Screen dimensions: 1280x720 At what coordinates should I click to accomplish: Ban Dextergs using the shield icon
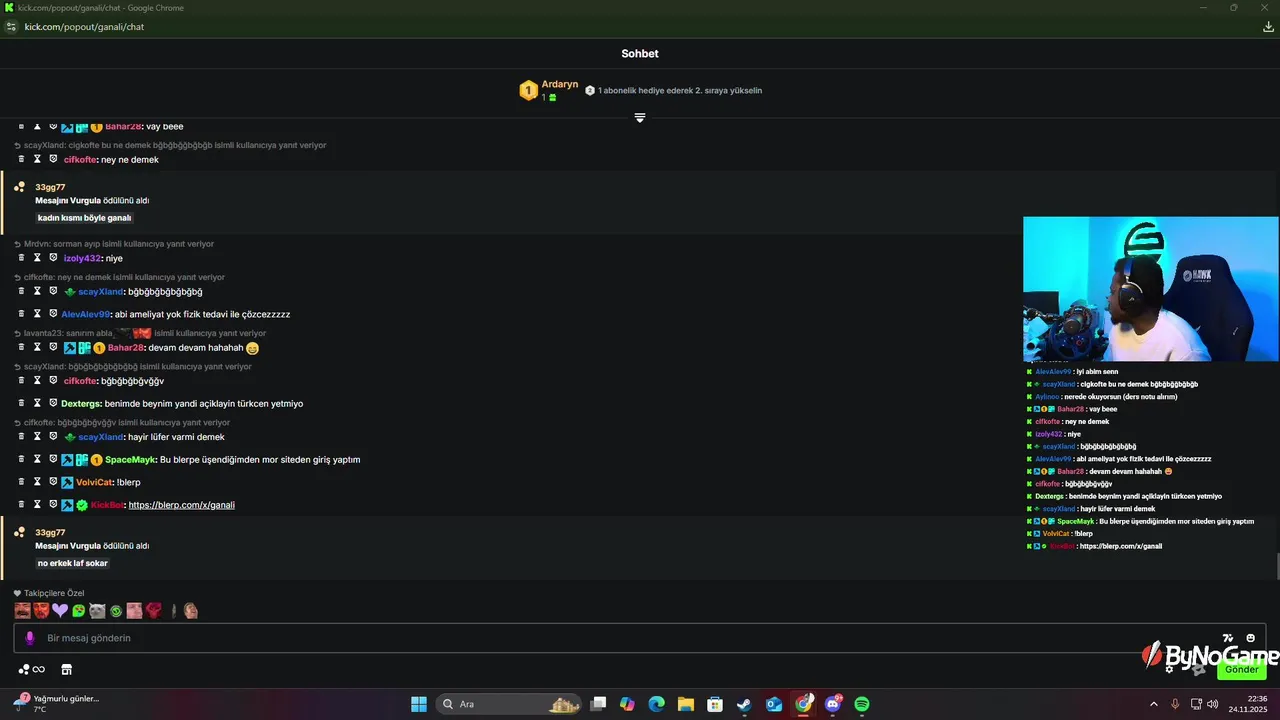(53, 403)
